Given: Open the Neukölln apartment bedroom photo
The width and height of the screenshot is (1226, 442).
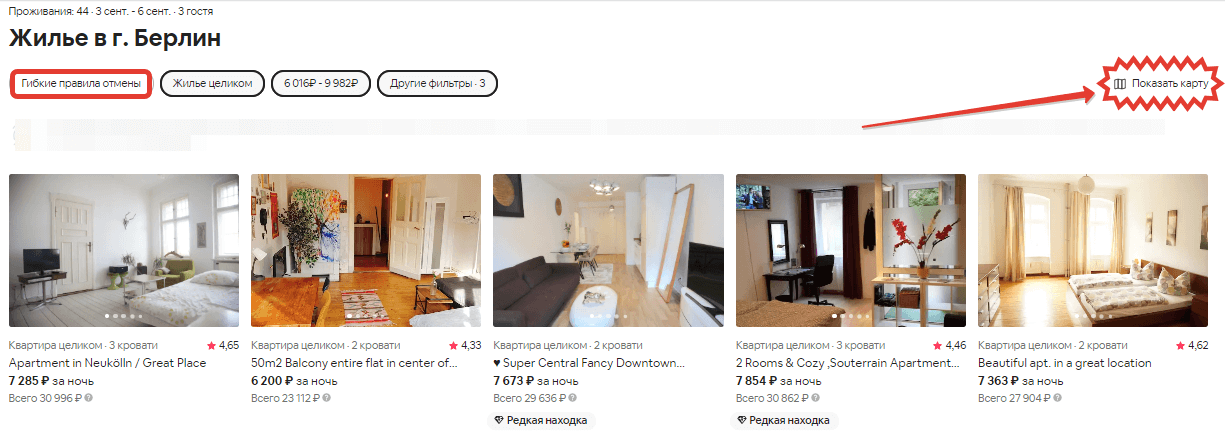Looking at the screenshot, I should 124,250.
